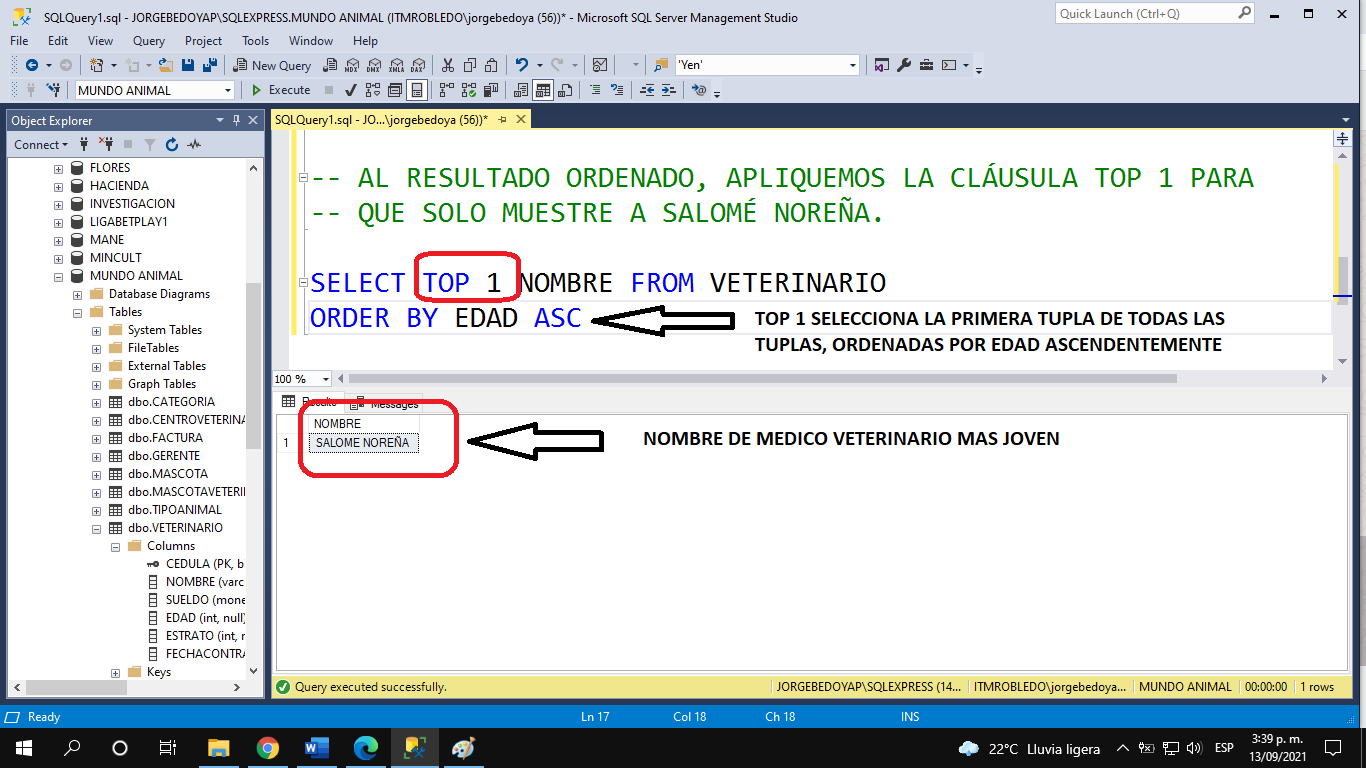
Task: Expand the dbo.MASCOTA table node
Action: 96,474
